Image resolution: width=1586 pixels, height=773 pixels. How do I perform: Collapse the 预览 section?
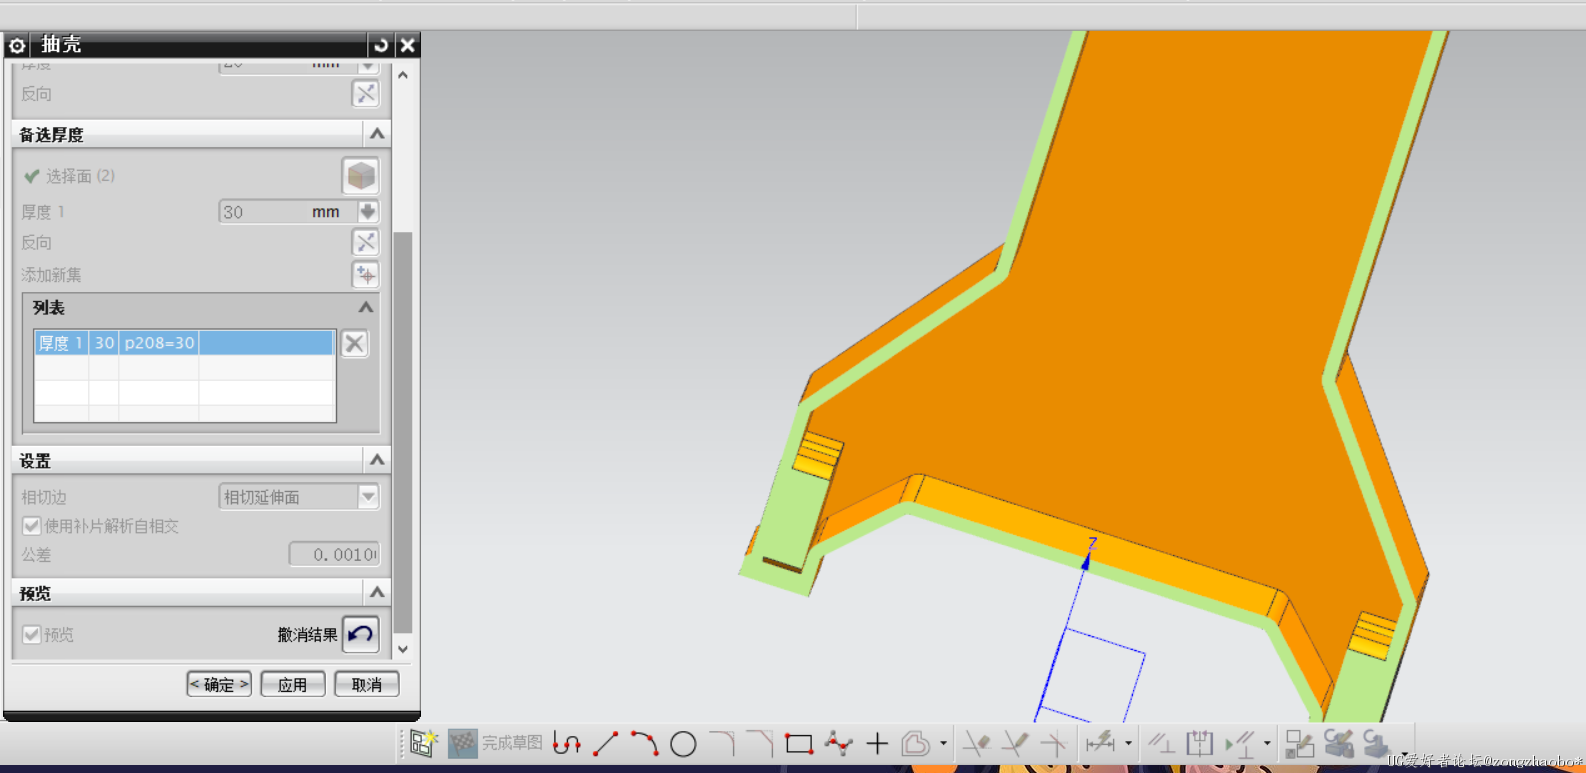[377, 592]
